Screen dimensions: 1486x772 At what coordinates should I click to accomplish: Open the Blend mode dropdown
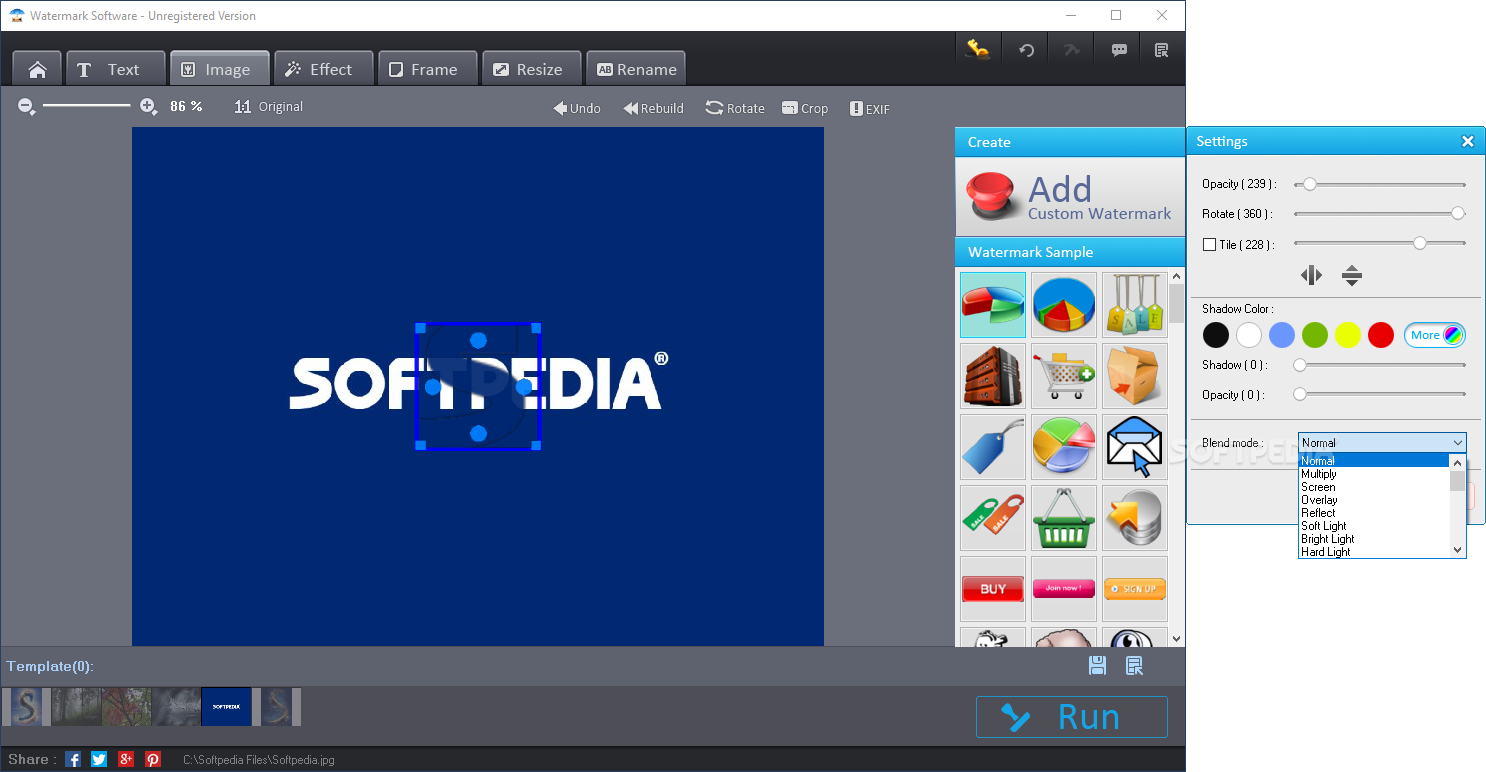1382,442
